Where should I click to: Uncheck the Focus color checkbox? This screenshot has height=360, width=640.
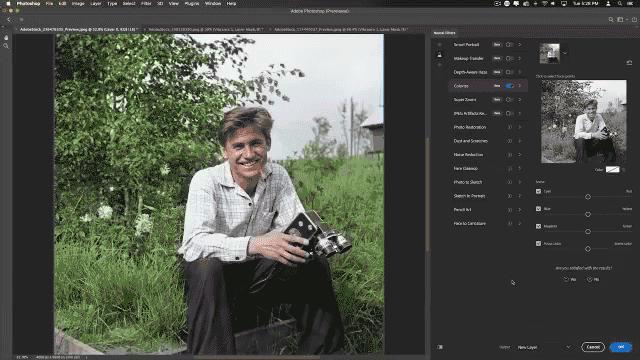coord(538,244)
